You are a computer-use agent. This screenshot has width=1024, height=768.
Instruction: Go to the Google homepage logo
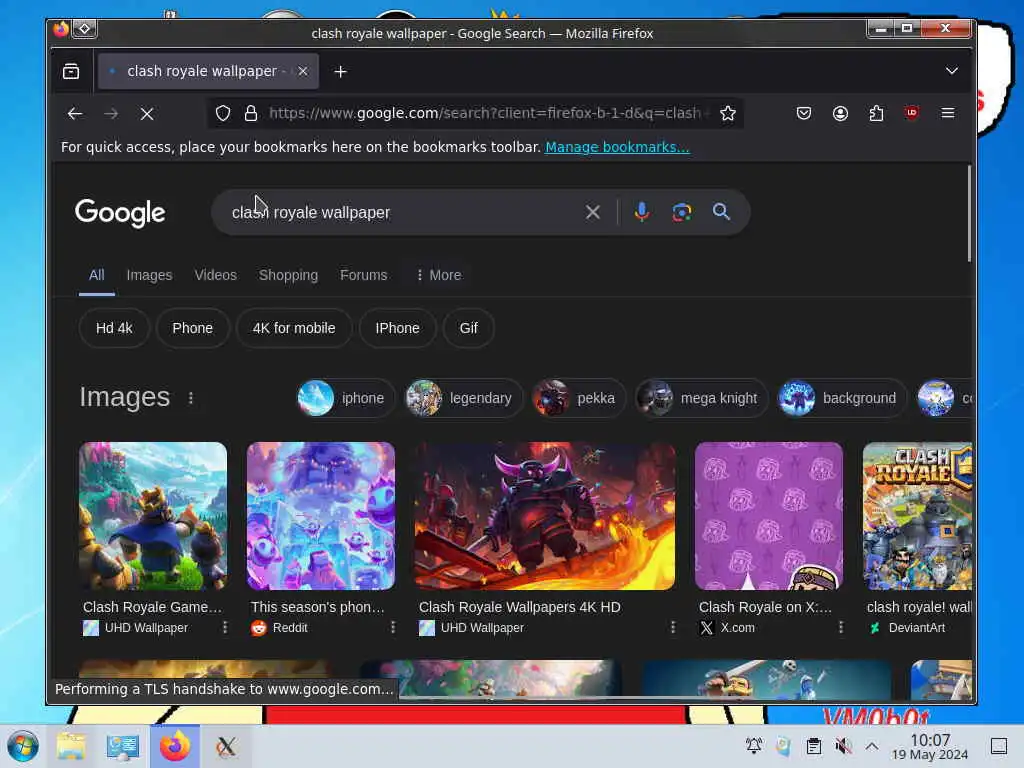click(x=120, y=213)
